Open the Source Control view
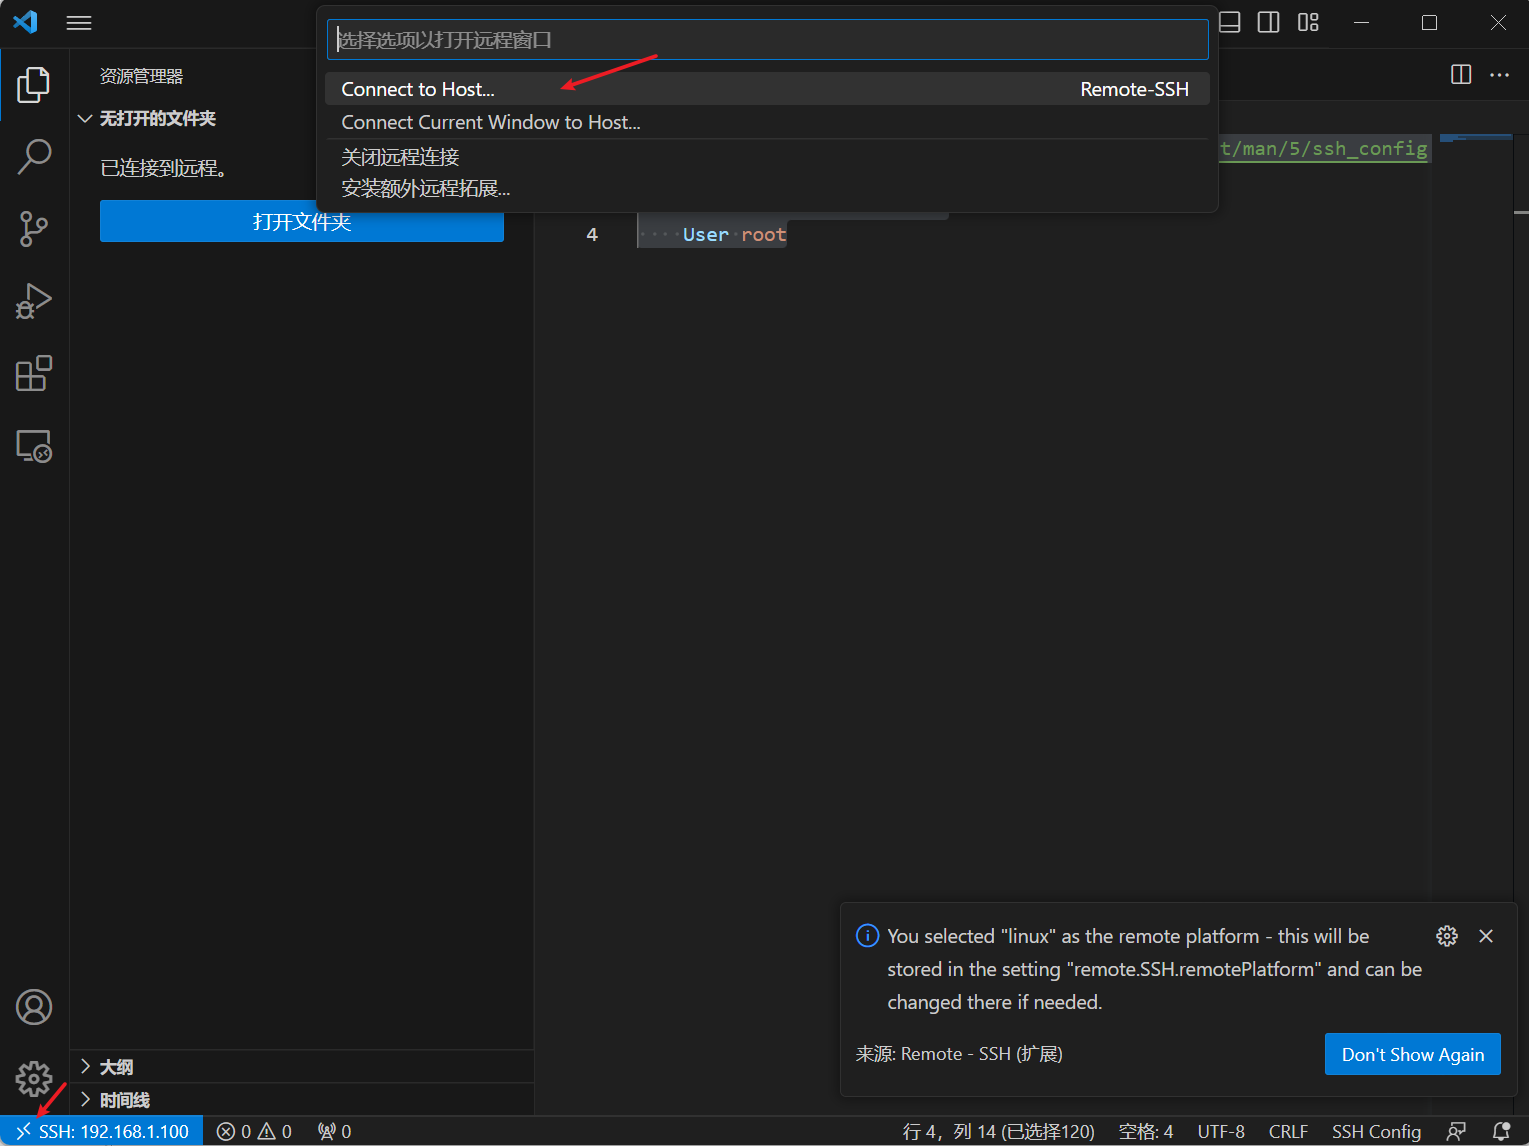The width and height of the screenshot is (1529, 1146). pos(34,229)
